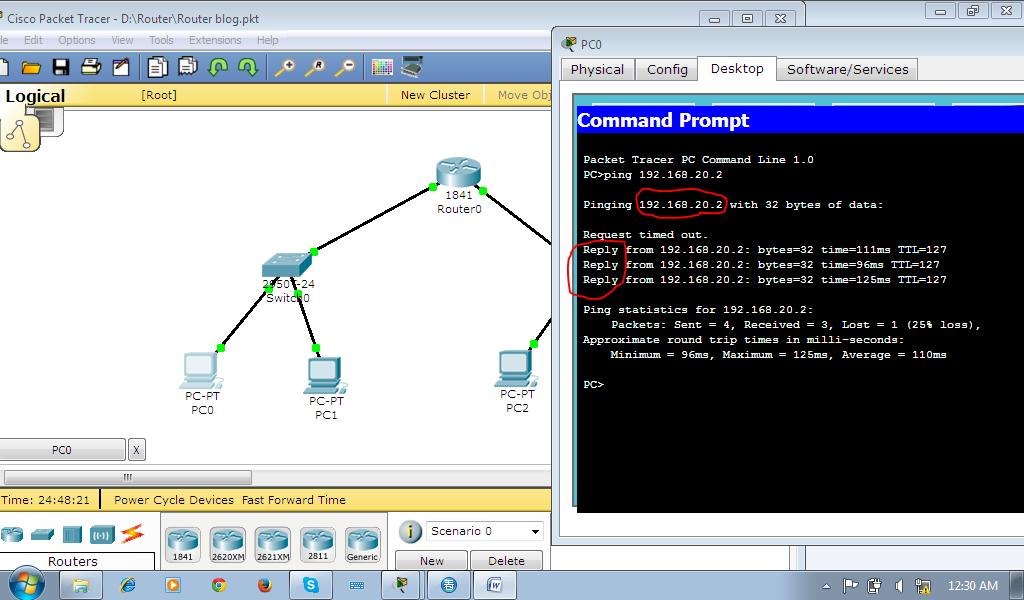Open Skype from the taskbar
This screenshot has height=600, width=1024.
pos(310,586)
